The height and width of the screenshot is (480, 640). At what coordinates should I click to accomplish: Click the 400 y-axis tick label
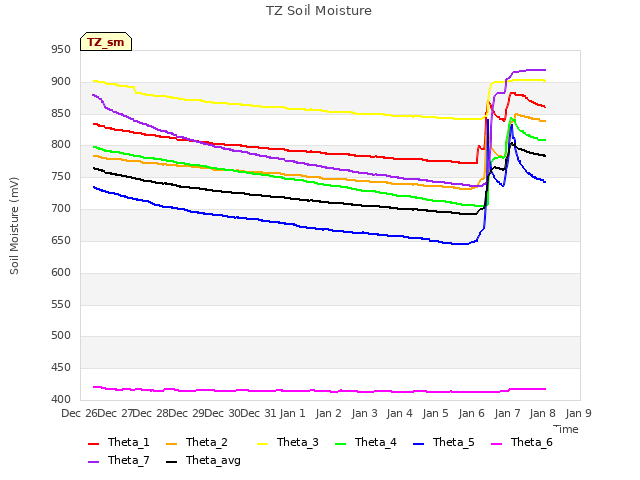(61, 399)
